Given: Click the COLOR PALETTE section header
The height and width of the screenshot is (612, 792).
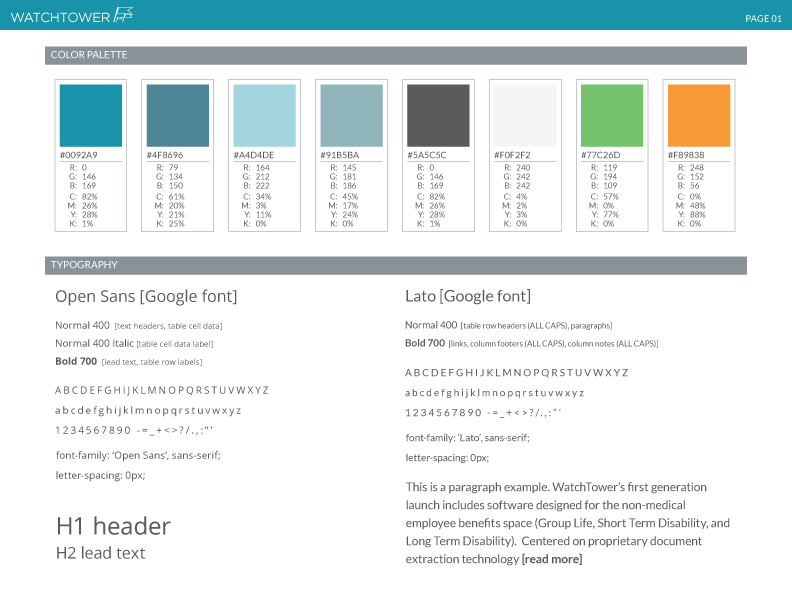Looking at the screenshot, I should (396, 56).
